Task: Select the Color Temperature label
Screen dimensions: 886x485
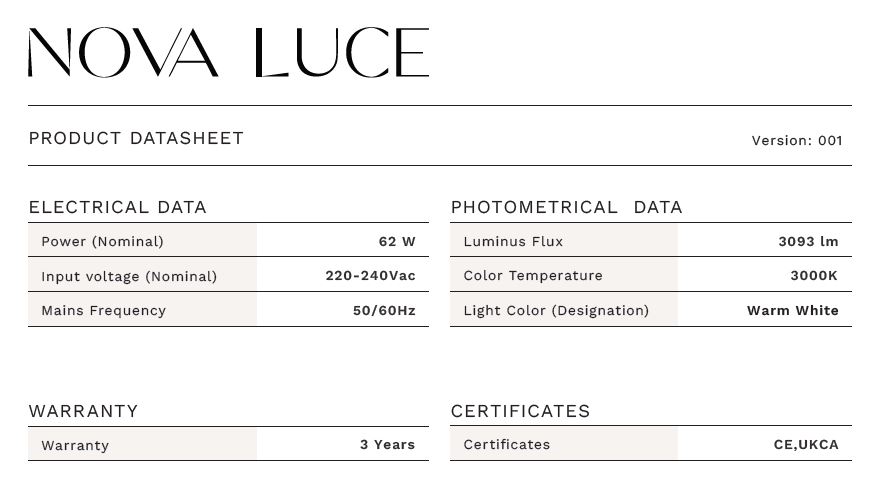Action: (533, 275)
